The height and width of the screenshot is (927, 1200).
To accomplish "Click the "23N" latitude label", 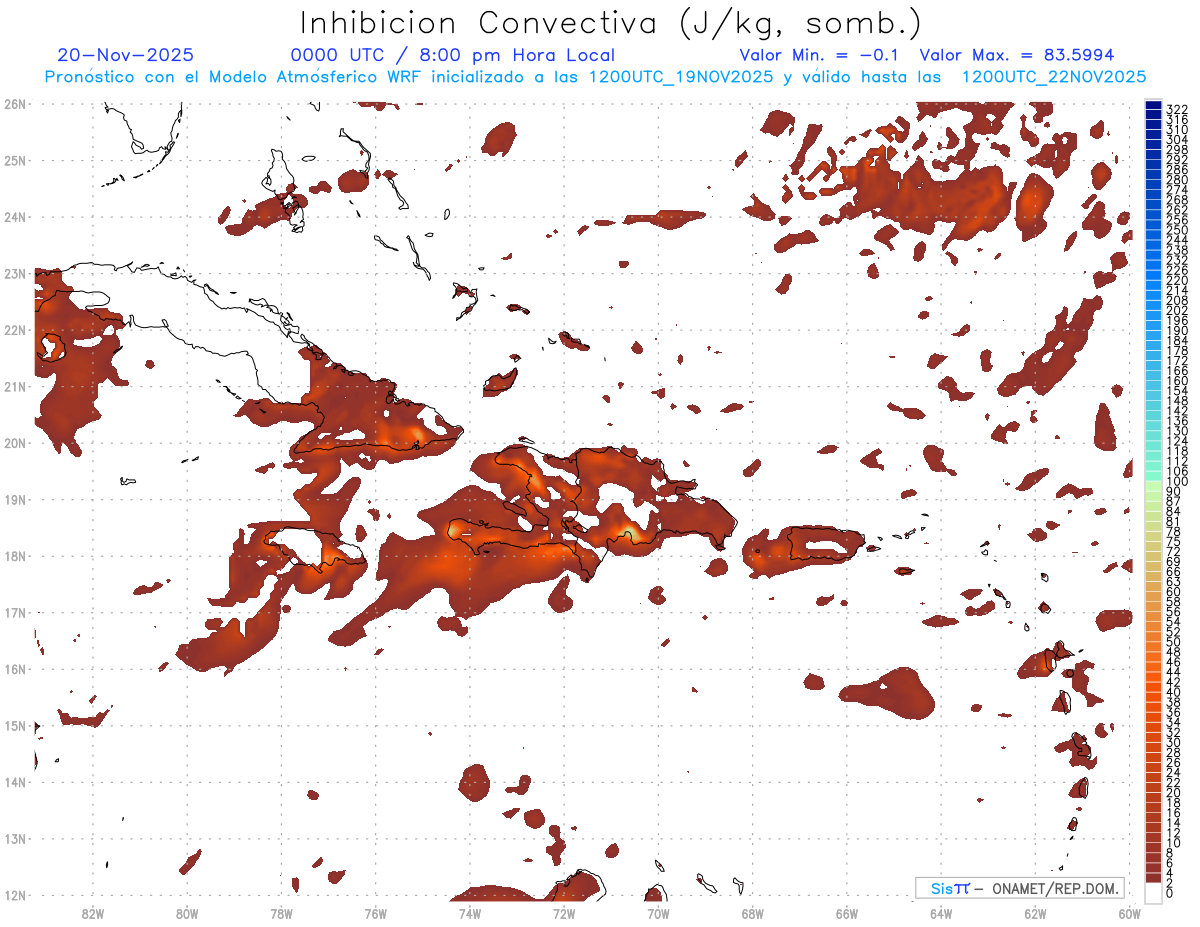I will click(15, 273).
